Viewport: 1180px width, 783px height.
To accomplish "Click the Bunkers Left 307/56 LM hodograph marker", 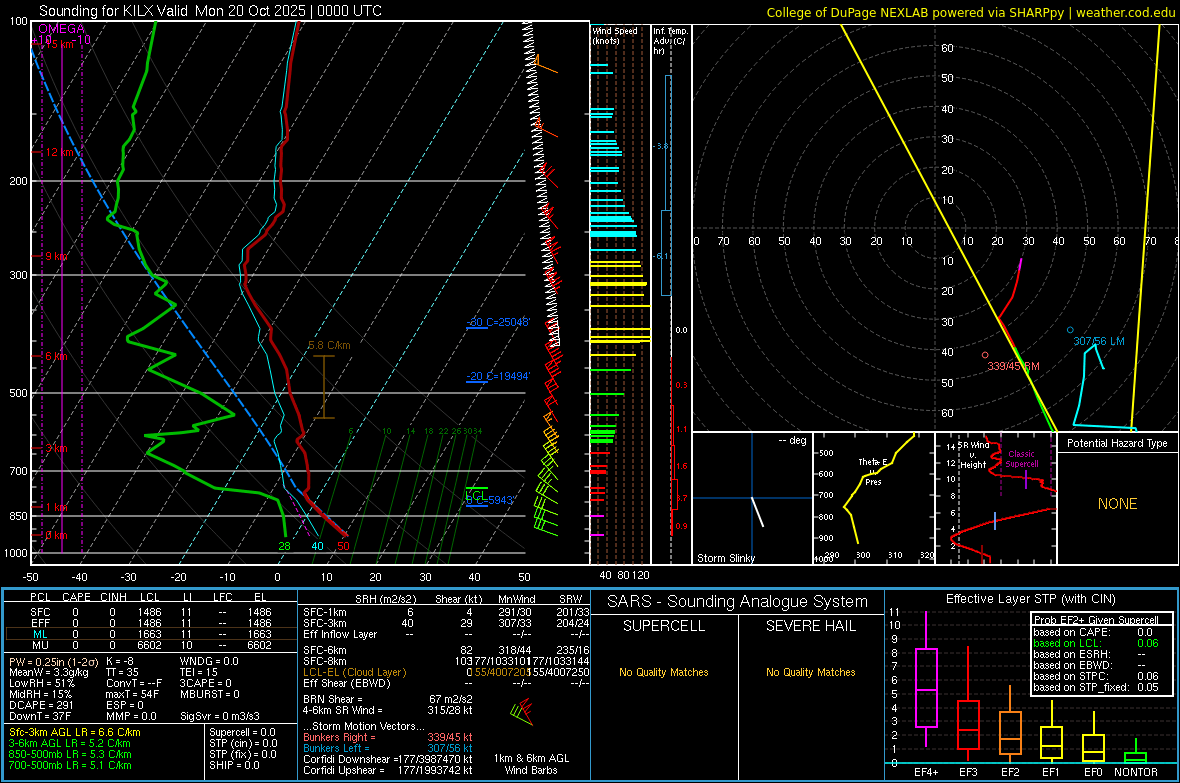I will coord(1070,330).
